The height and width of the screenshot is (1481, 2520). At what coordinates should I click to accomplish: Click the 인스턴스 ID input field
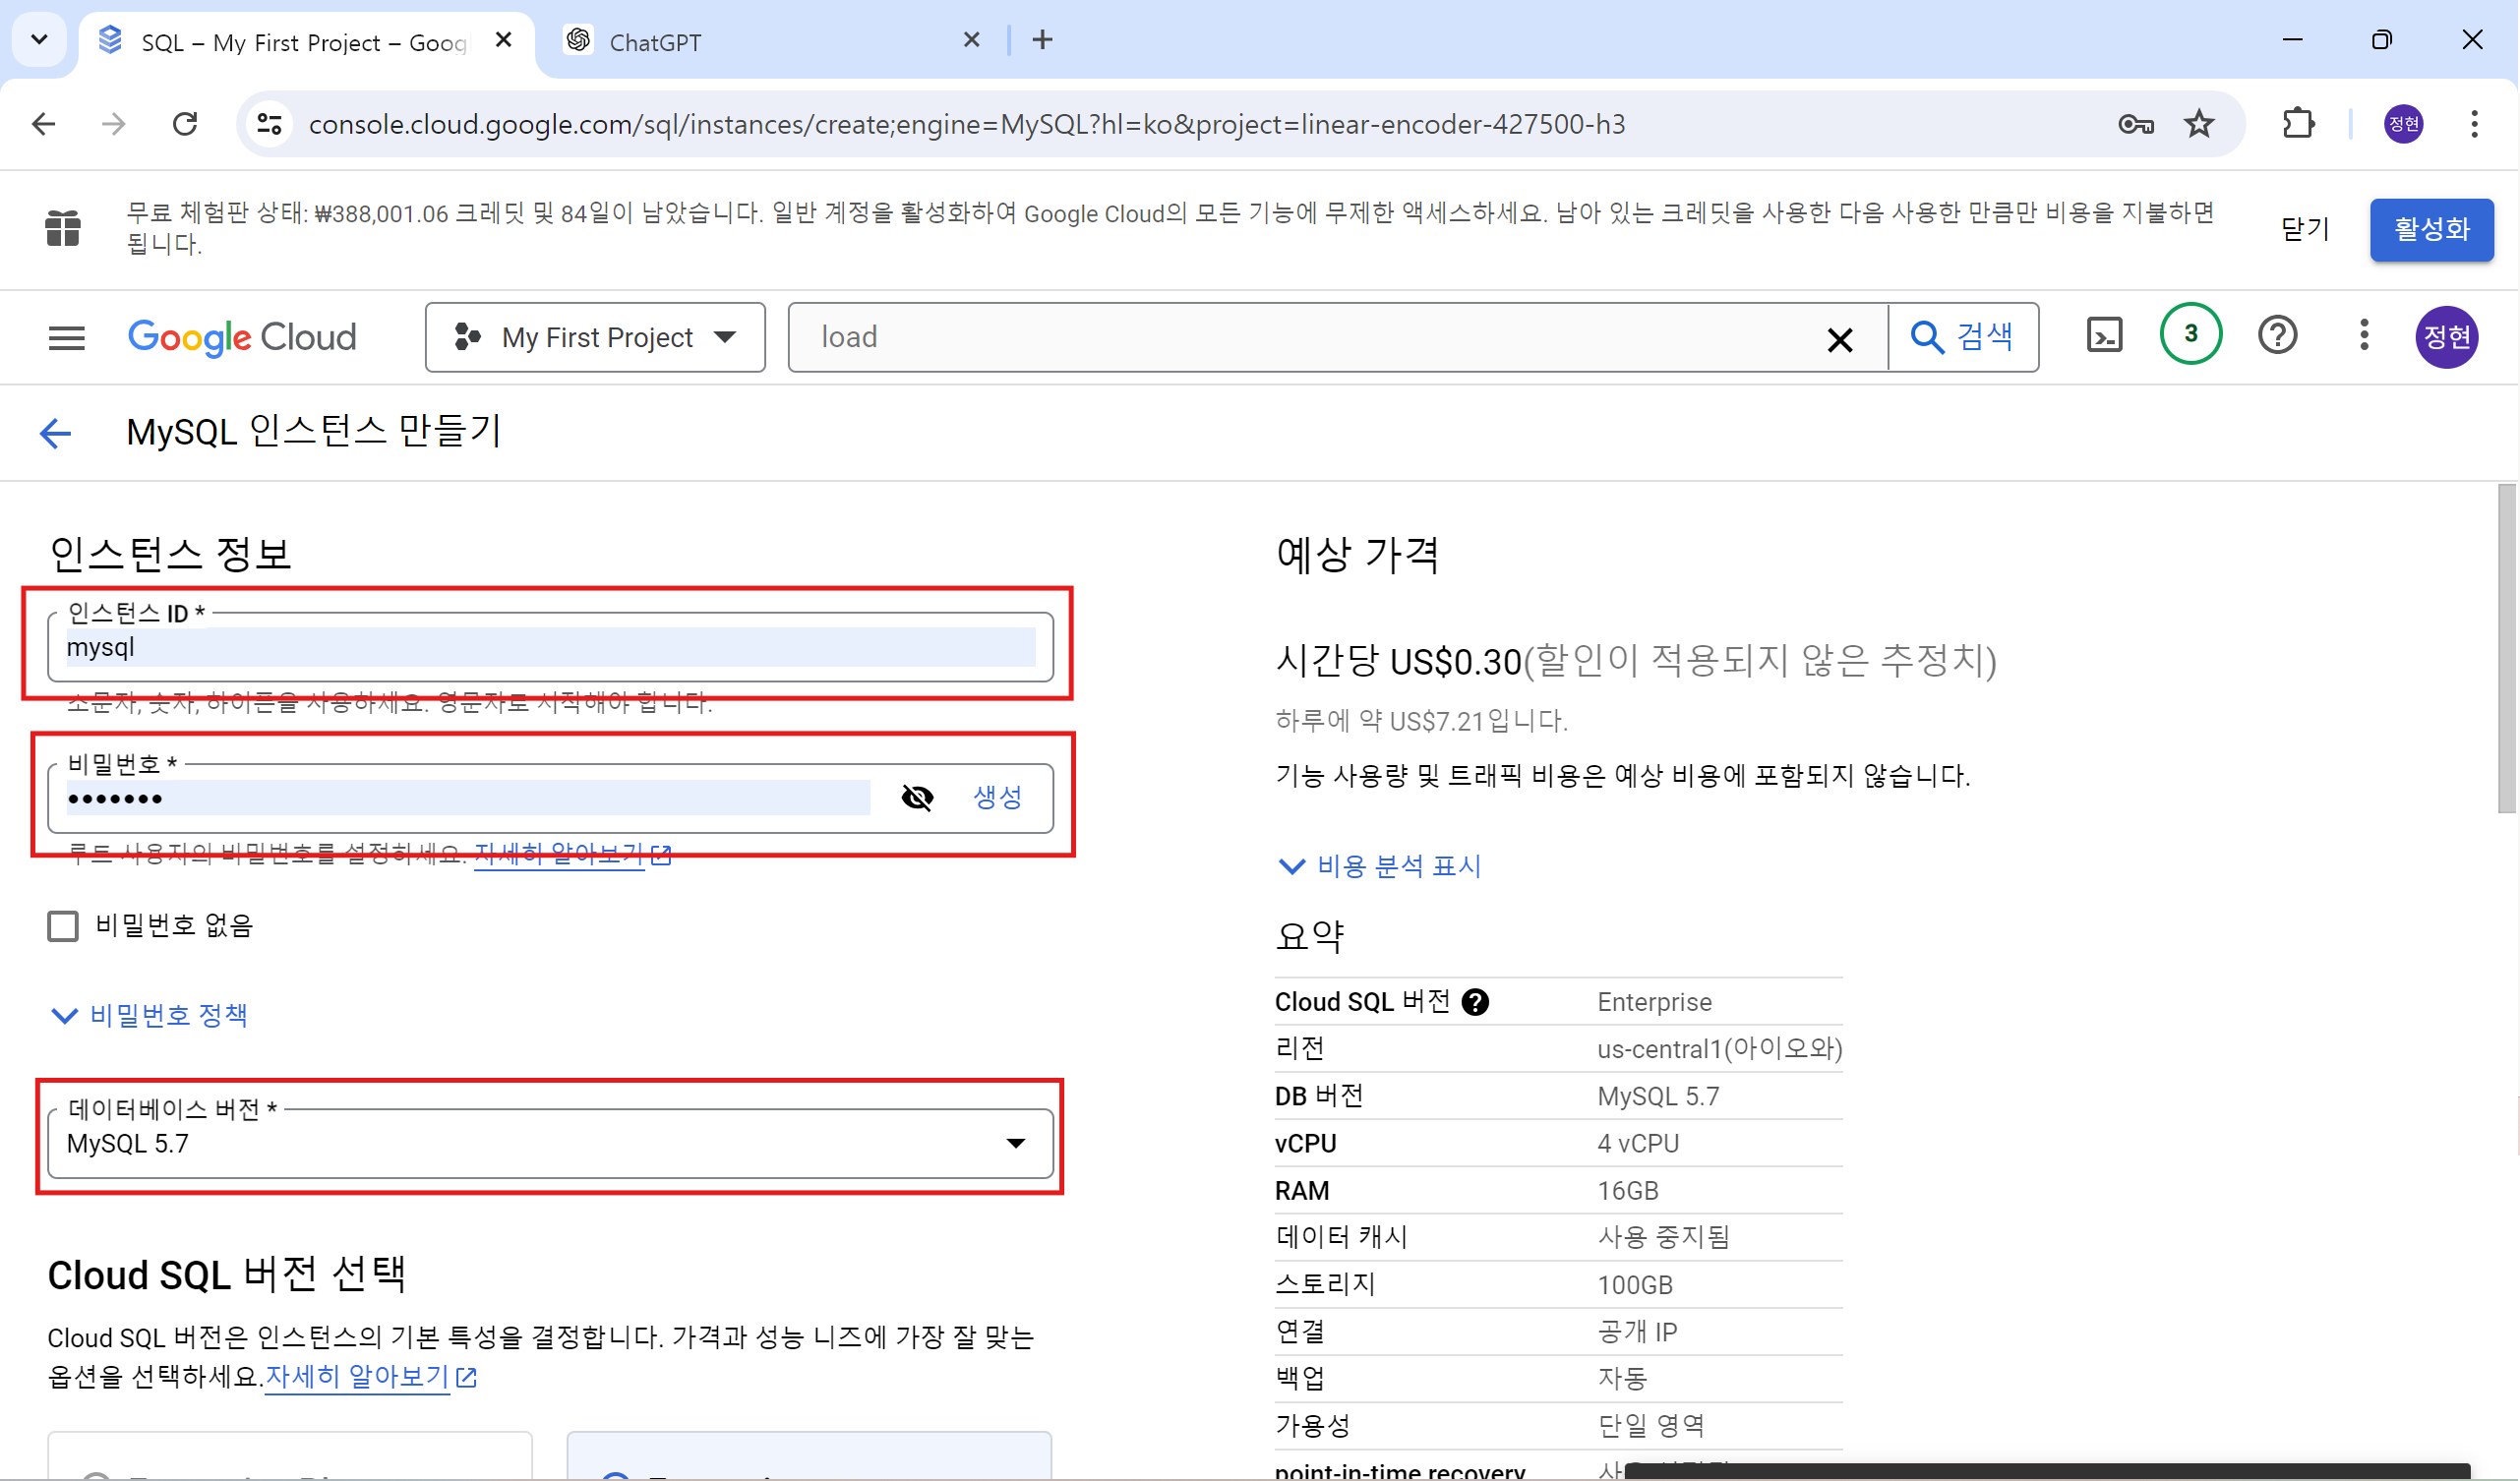[550, 647]
